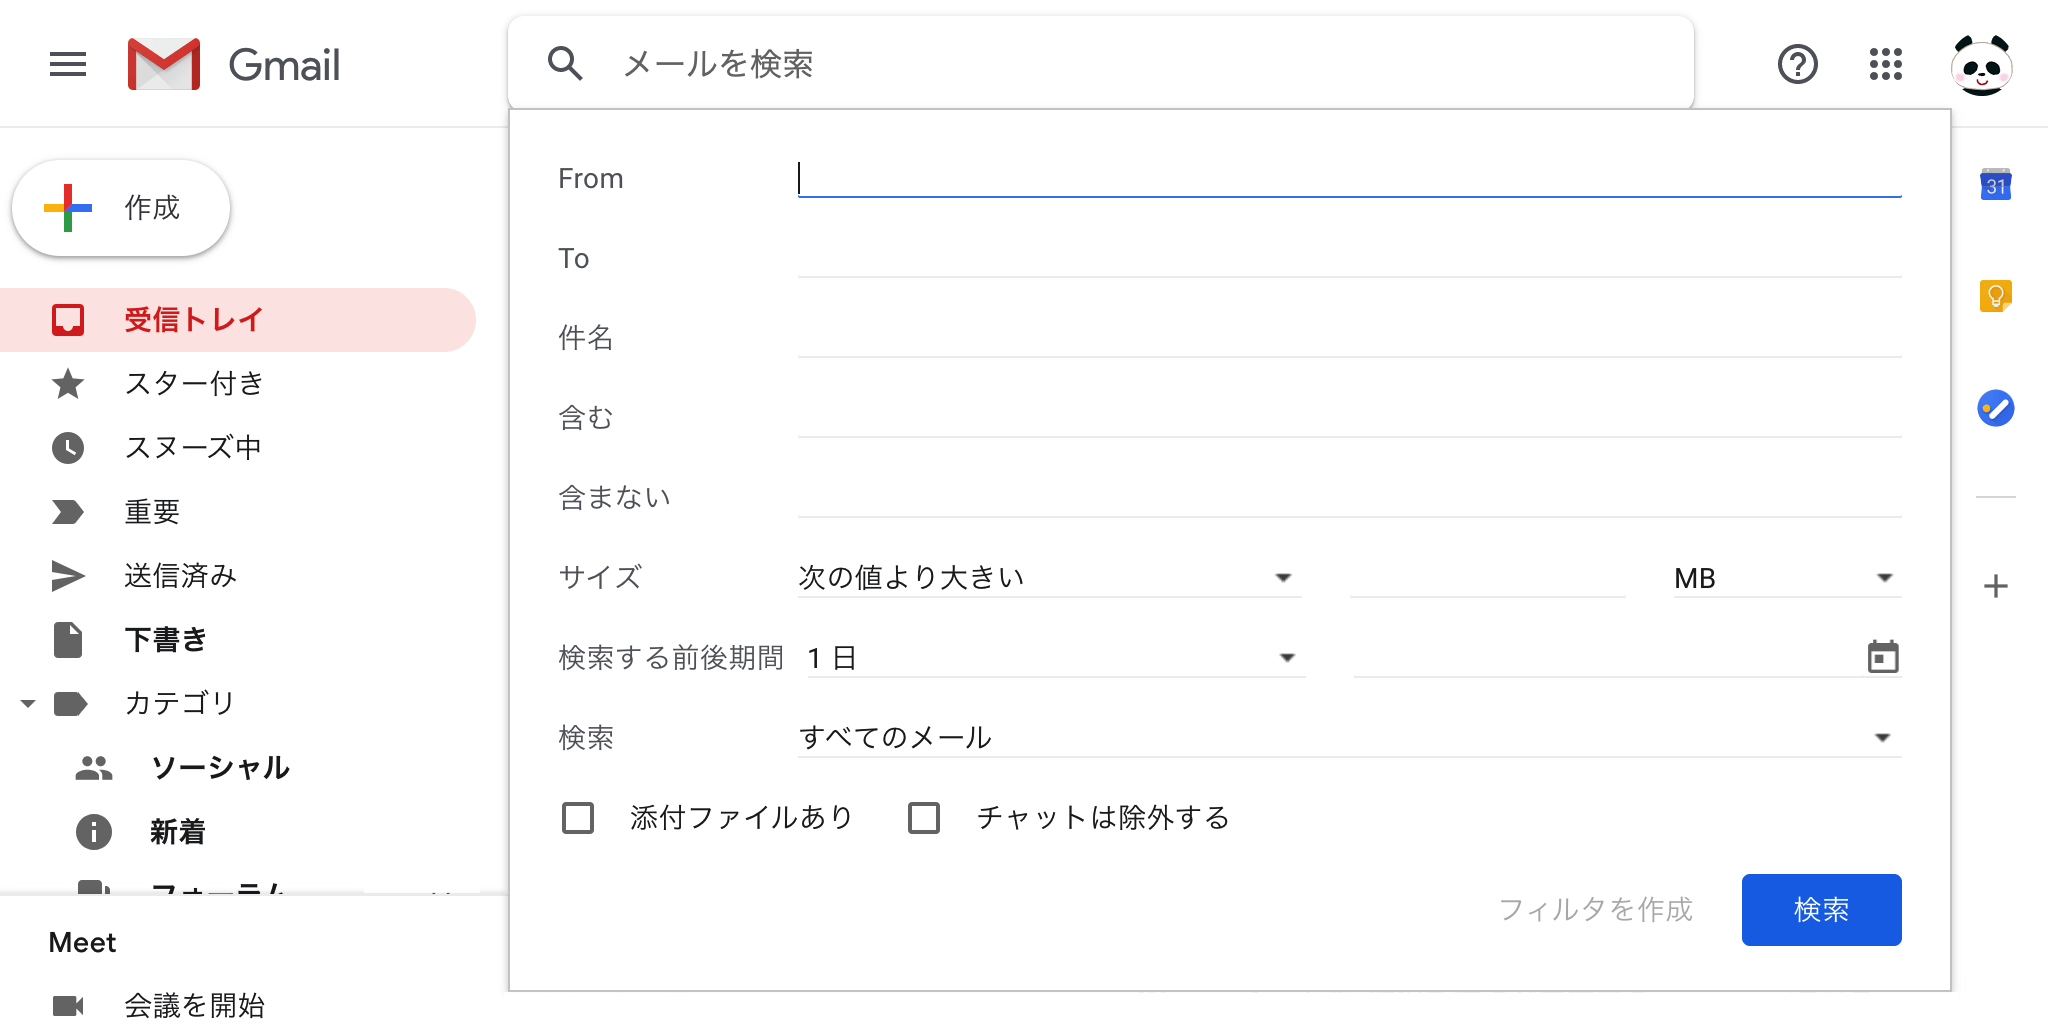Open the ソーシャル category
Viewport: 2048px width, 1028px height.
pyautogui.click(x=221, y=768)
